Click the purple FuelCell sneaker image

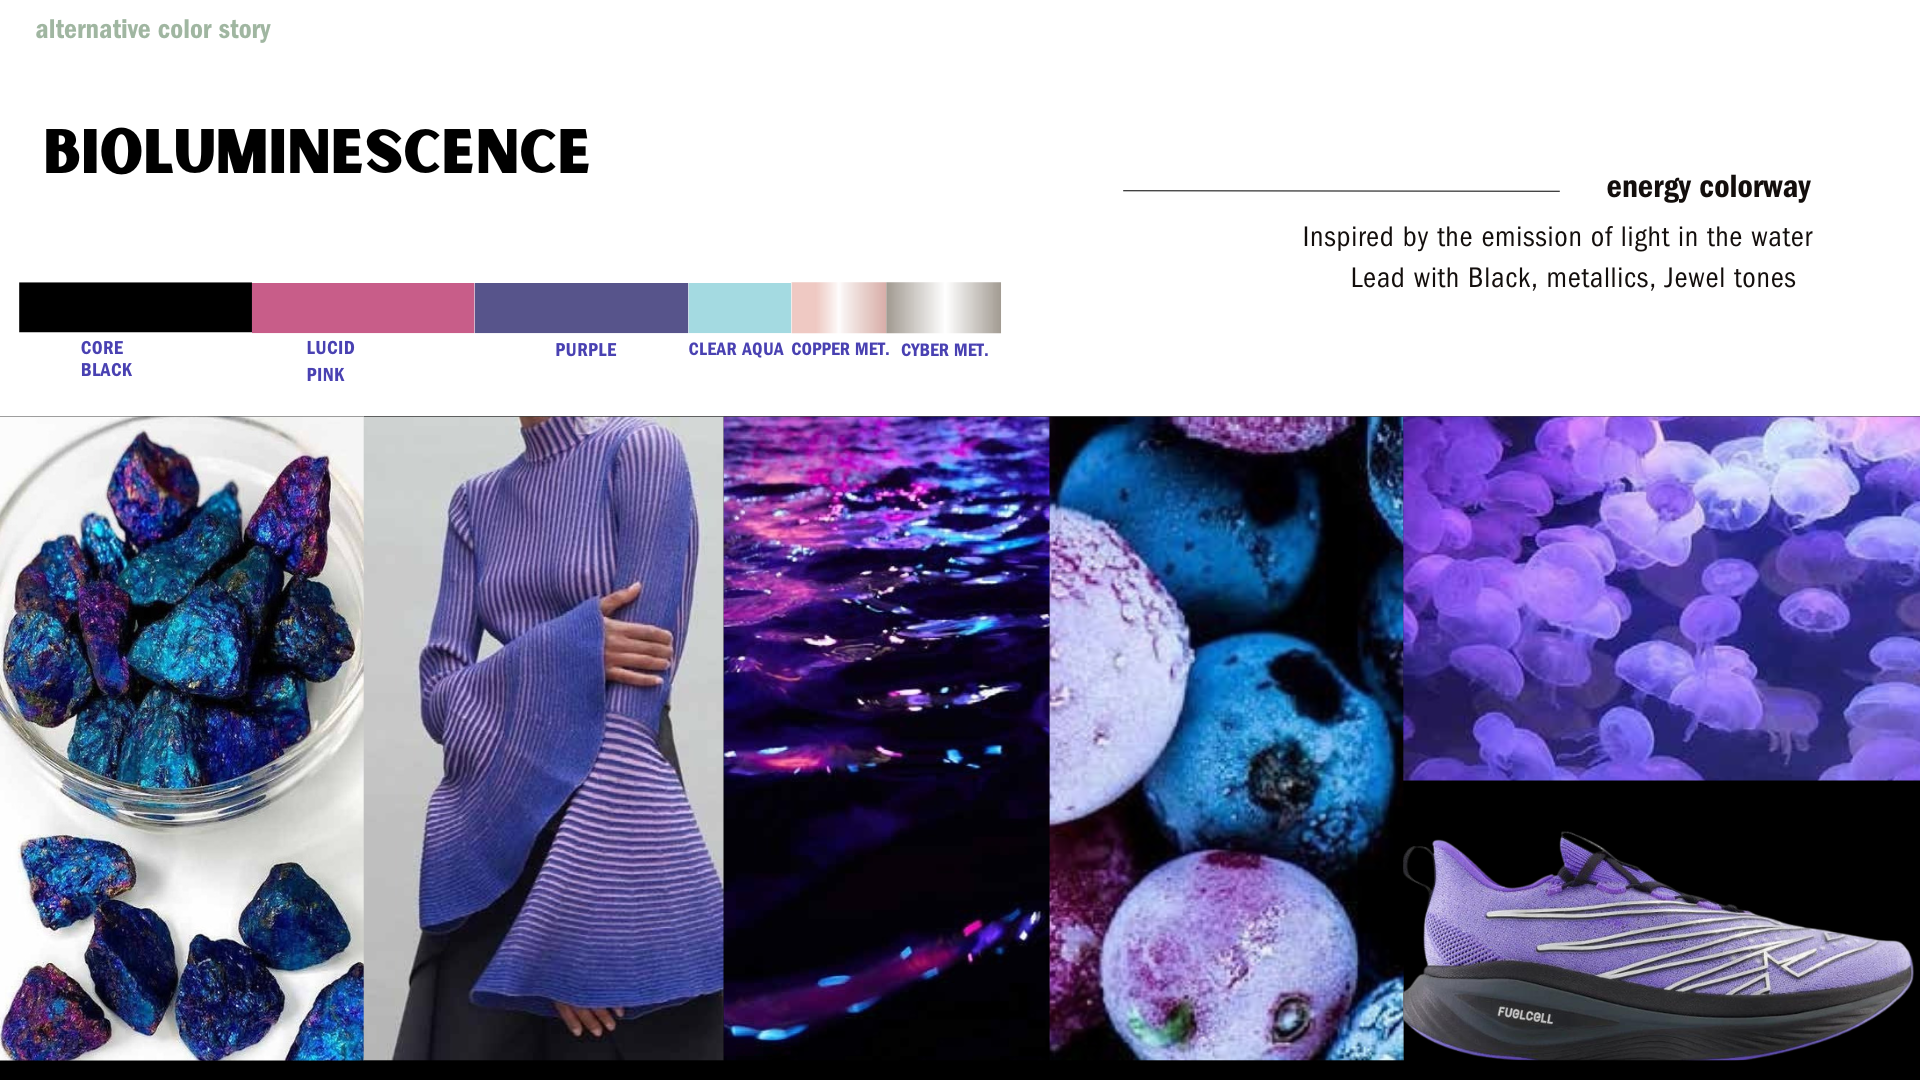point(1661,920)
